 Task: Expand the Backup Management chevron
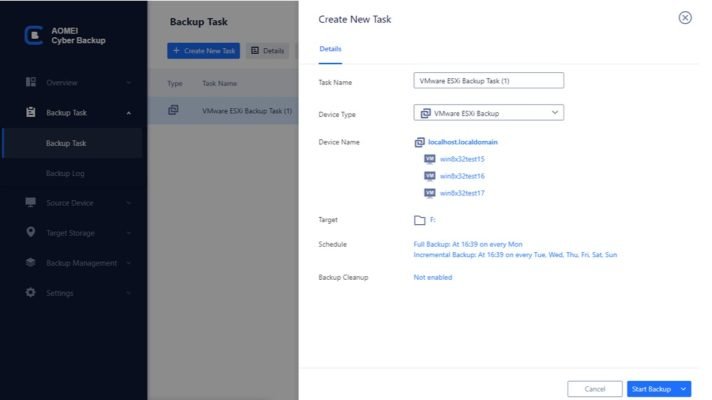coord(129,263)
